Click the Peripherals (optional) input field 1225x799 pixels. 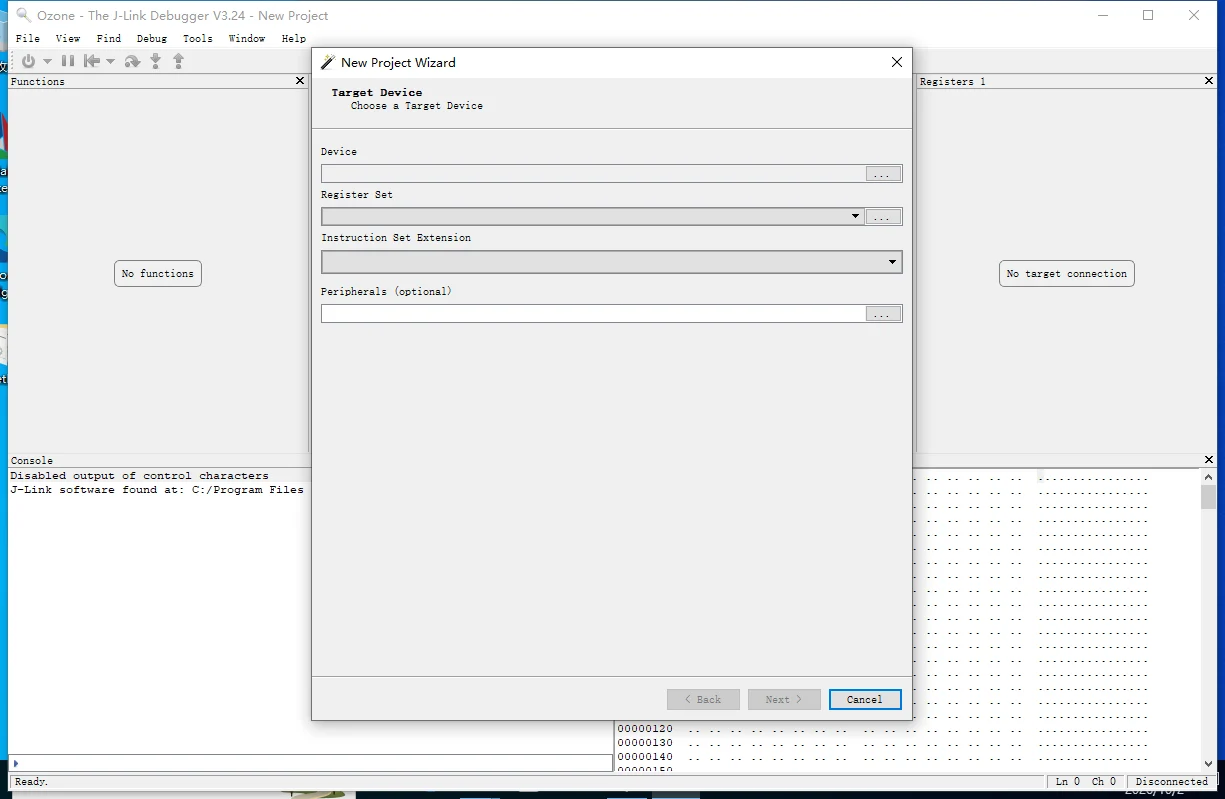pos(594,314)
